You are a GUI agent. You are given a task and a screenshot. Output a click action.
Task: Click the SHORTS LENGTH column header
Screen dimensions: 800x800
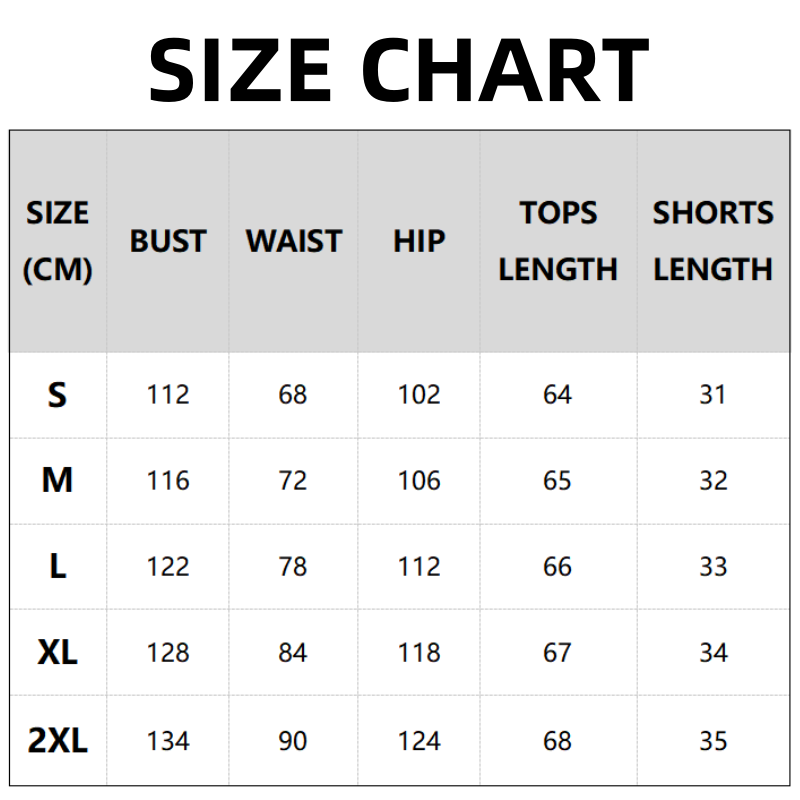click(713, 241)
